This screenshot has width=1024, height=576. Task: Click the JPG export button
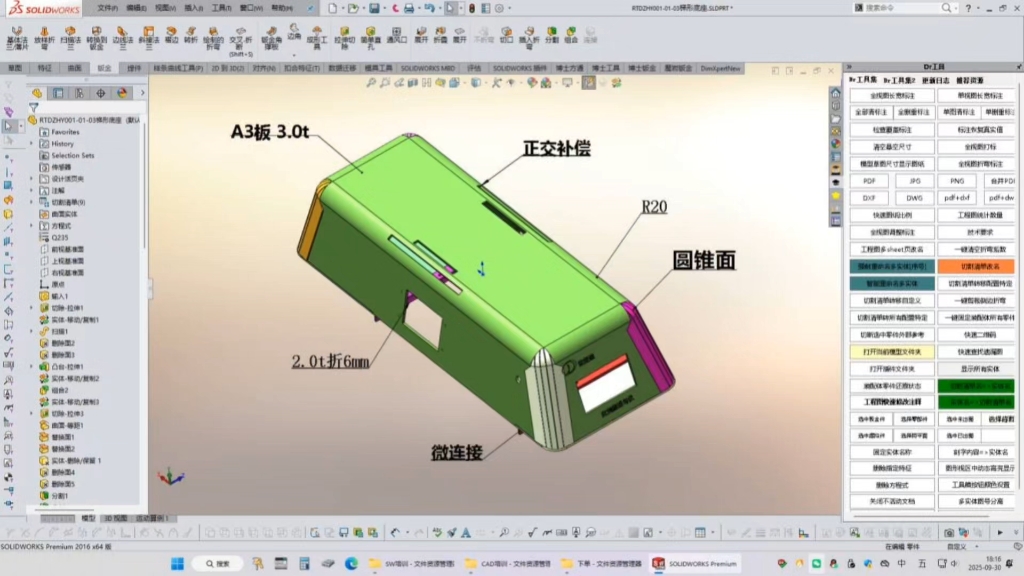point(914,181)
